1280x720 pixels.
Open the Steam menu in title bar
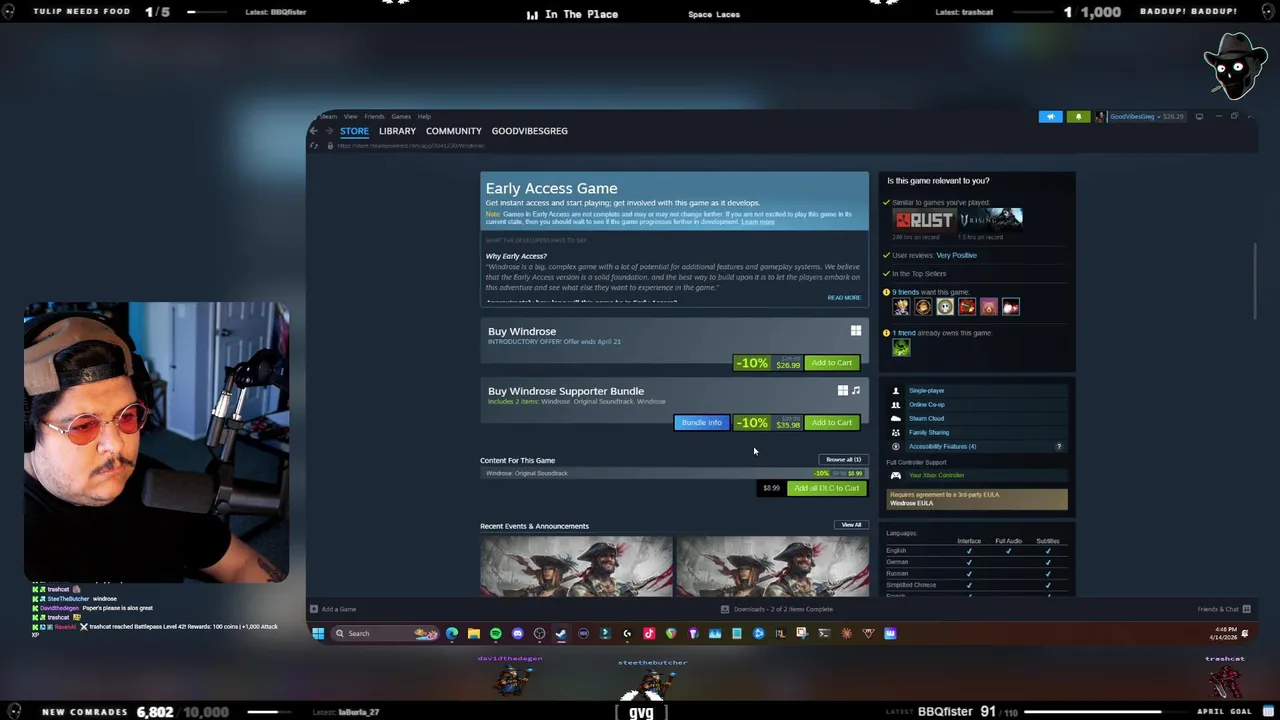click(329, 116)
